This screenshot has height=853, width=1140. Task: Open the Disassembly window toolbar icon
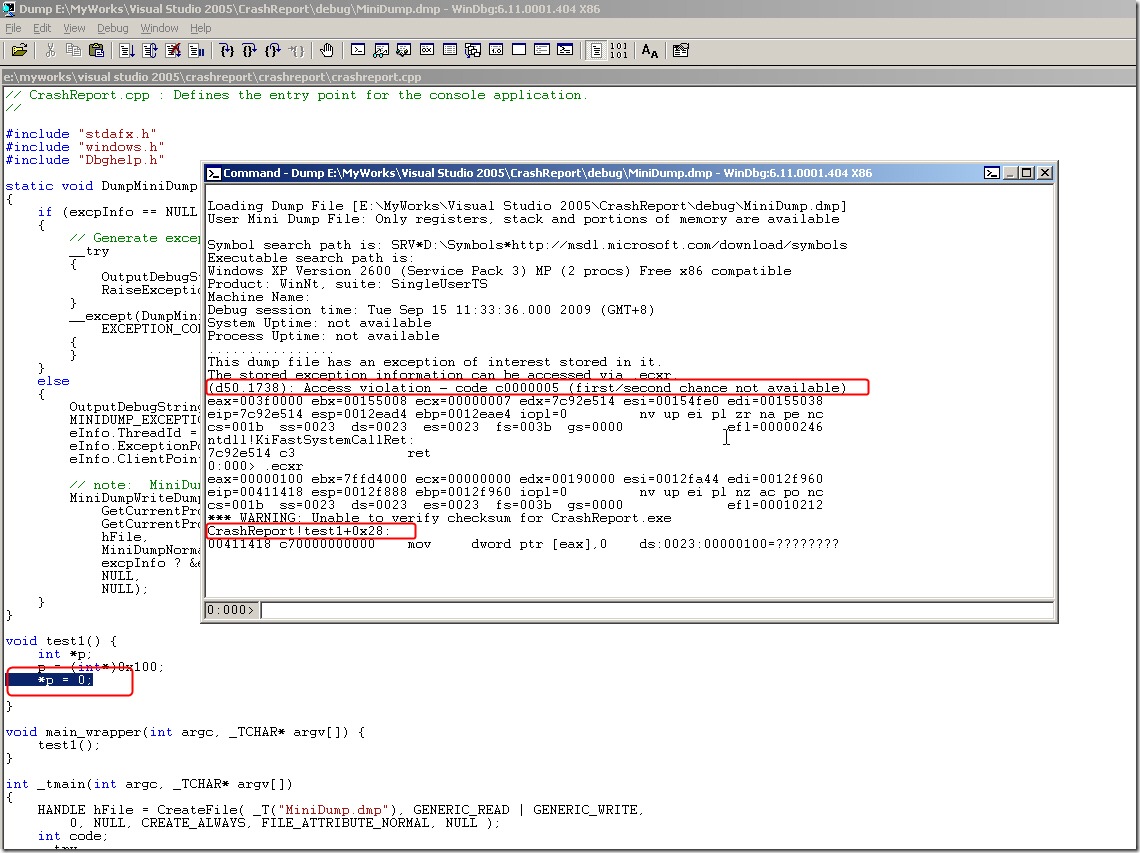496,50
